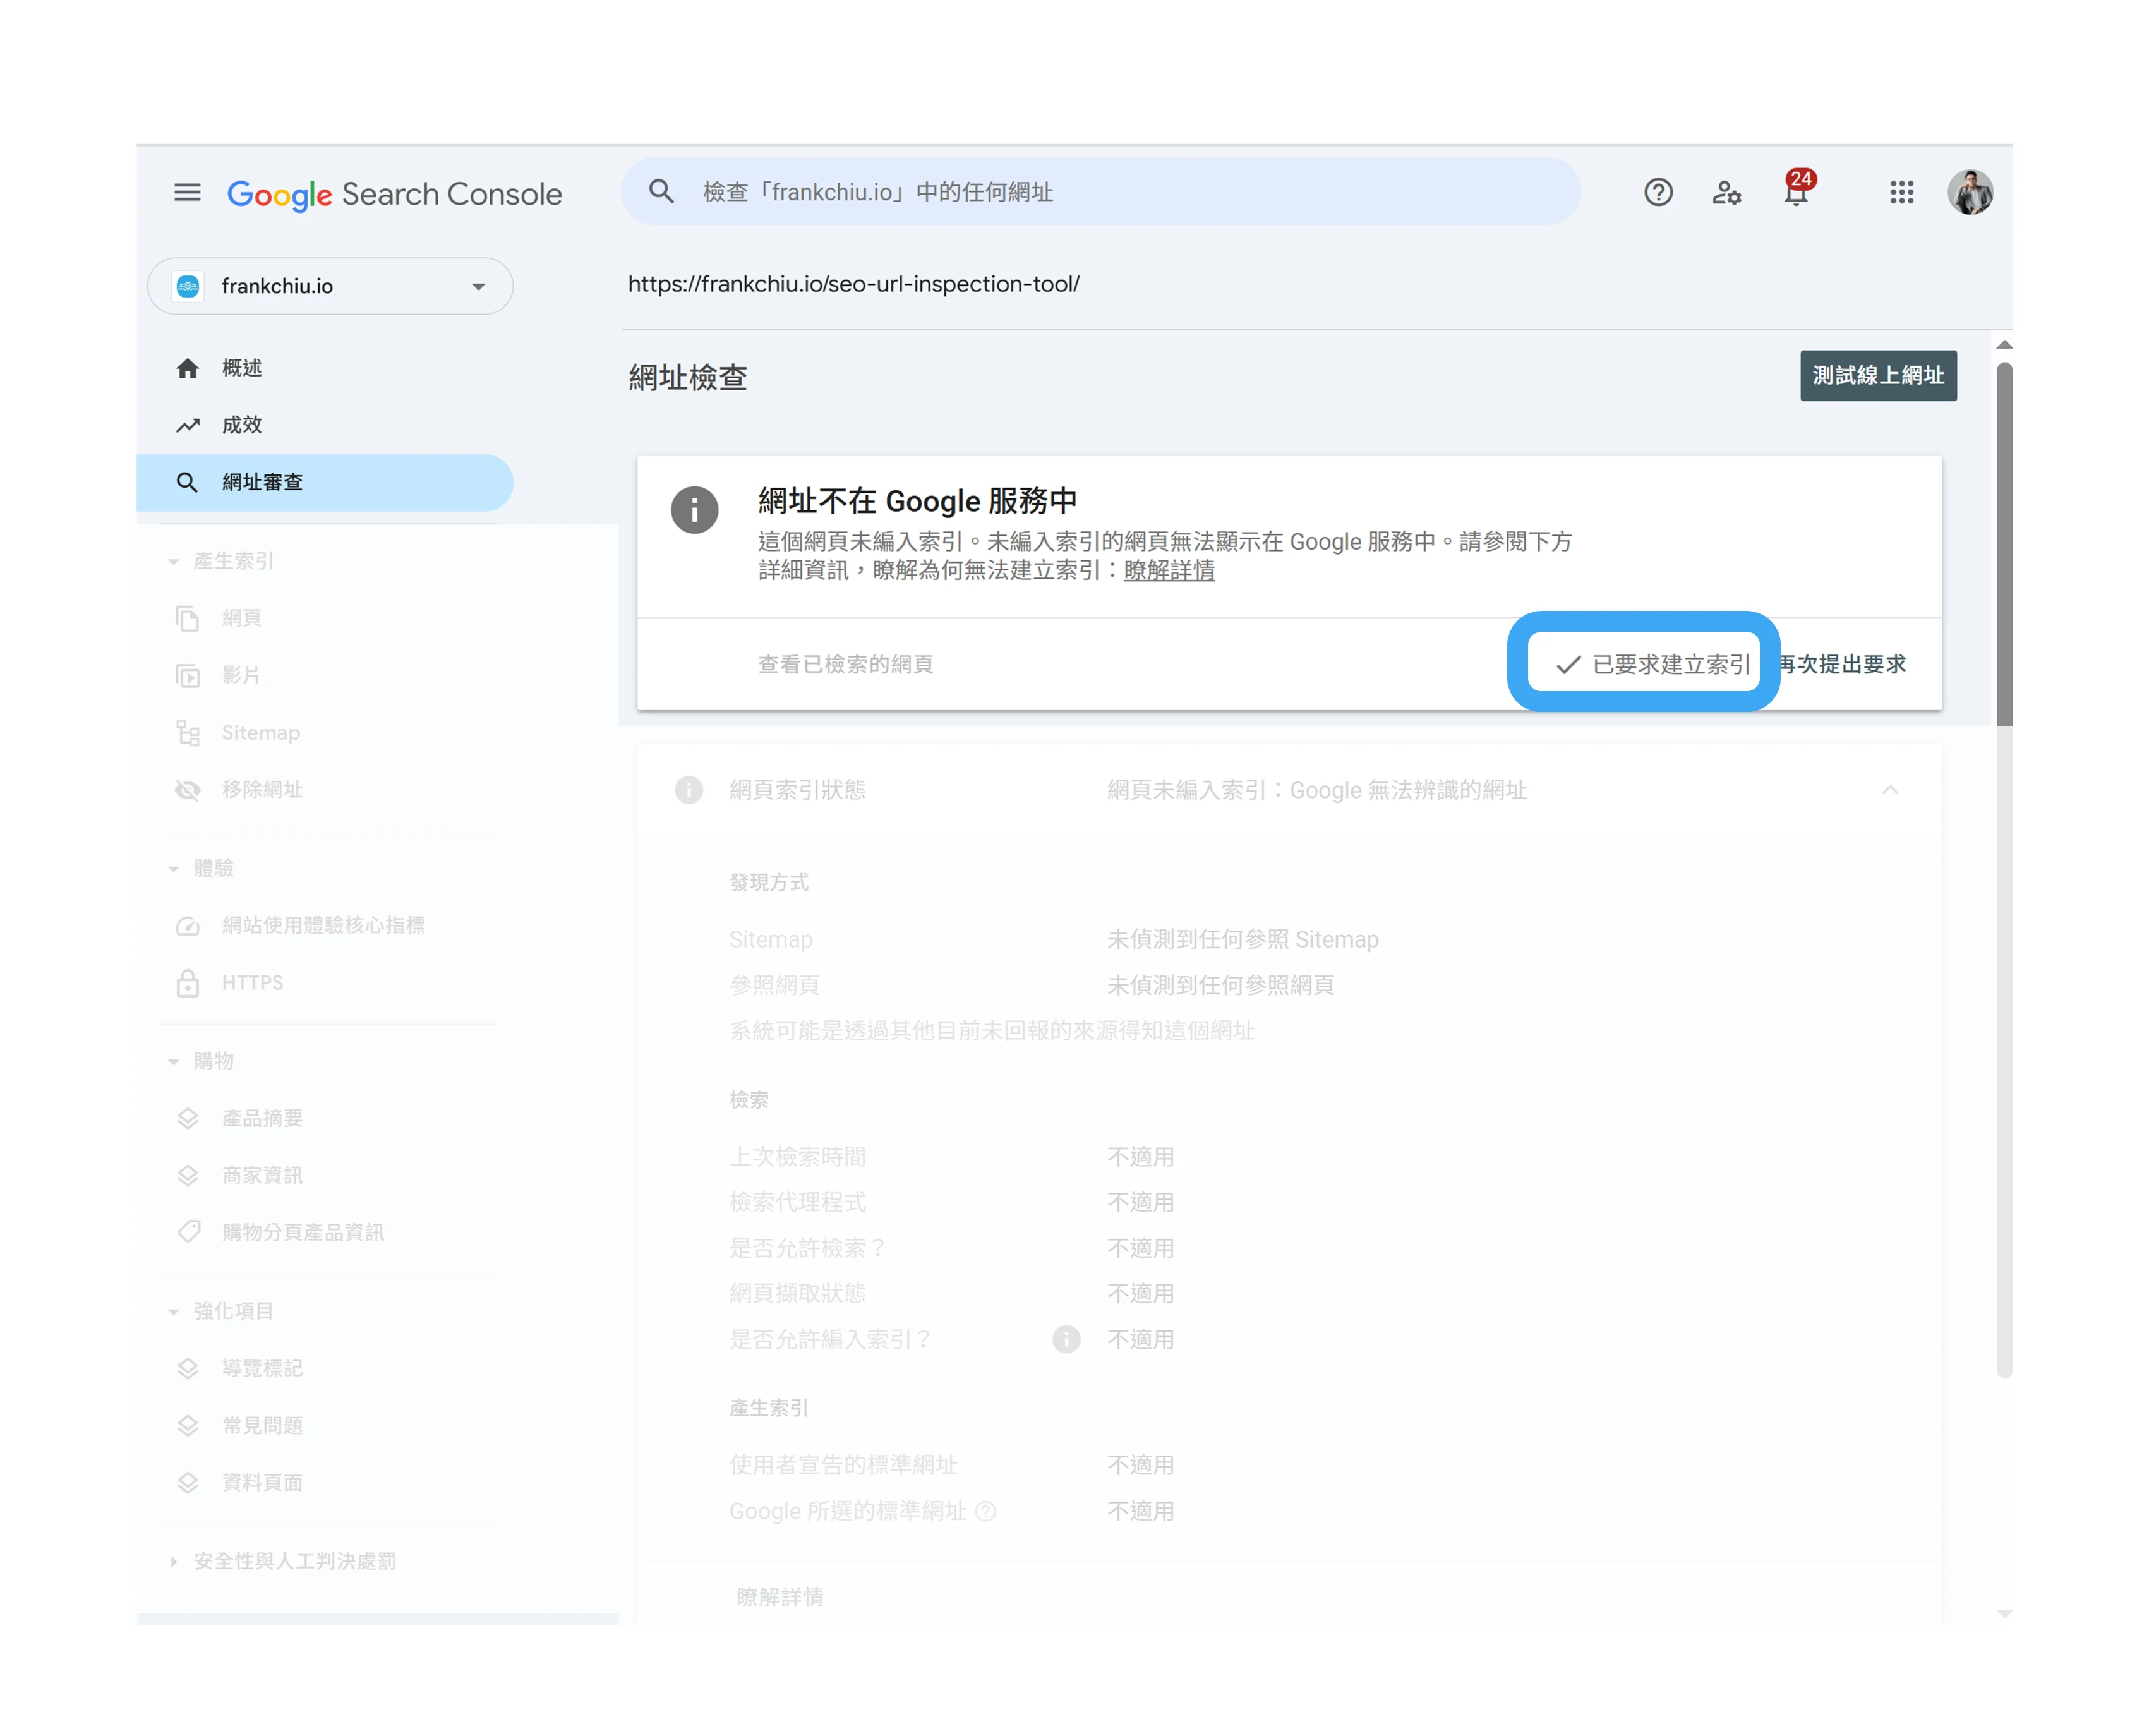This screenshot has width=2149, height=1736.
Task: Open the hamburger main menu
Action: [187, 192]
